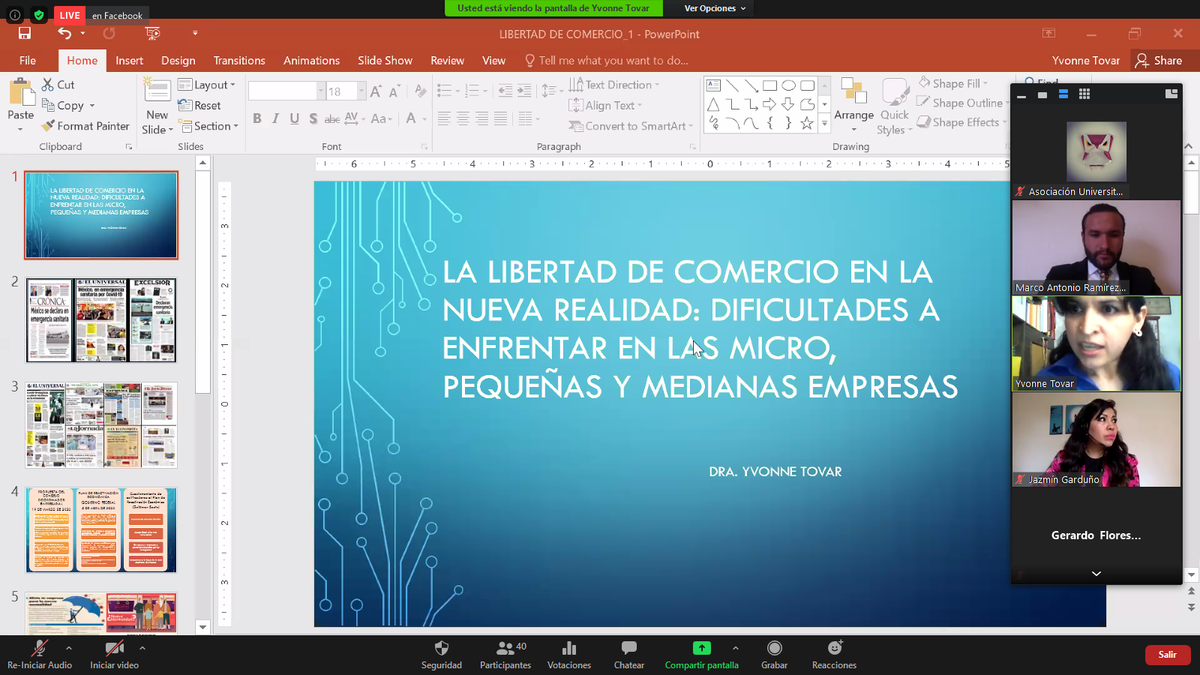Toggle Align Left text alignment
Screen dimensions: 1200x675
click(444, 118)
